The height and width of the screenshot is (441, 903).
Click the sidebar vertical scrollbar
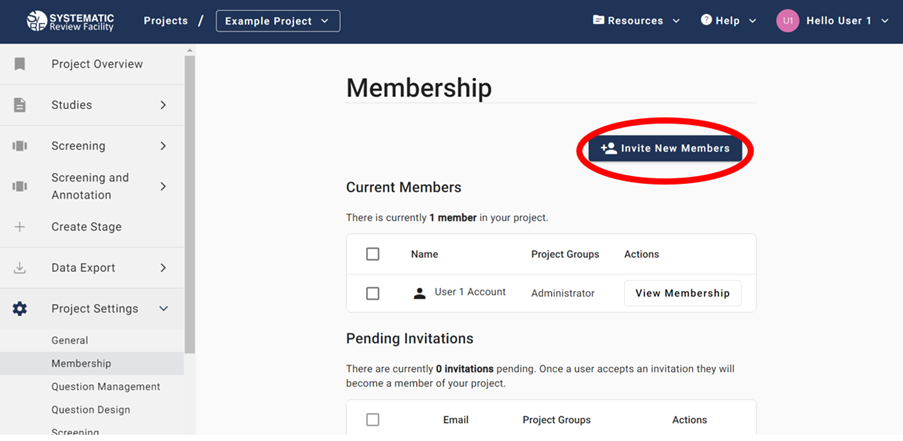click(190, 200)
